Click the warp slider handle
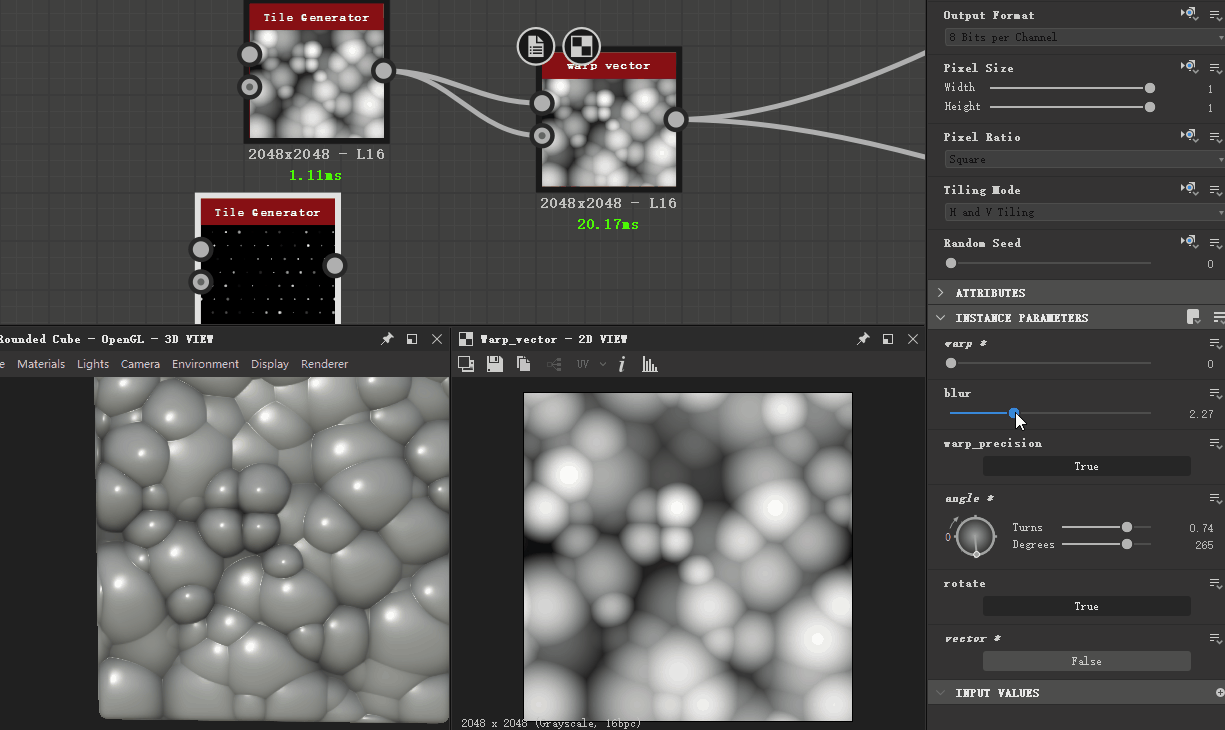The width and height of the screenshot is (1225, 730). coord(951,363)
